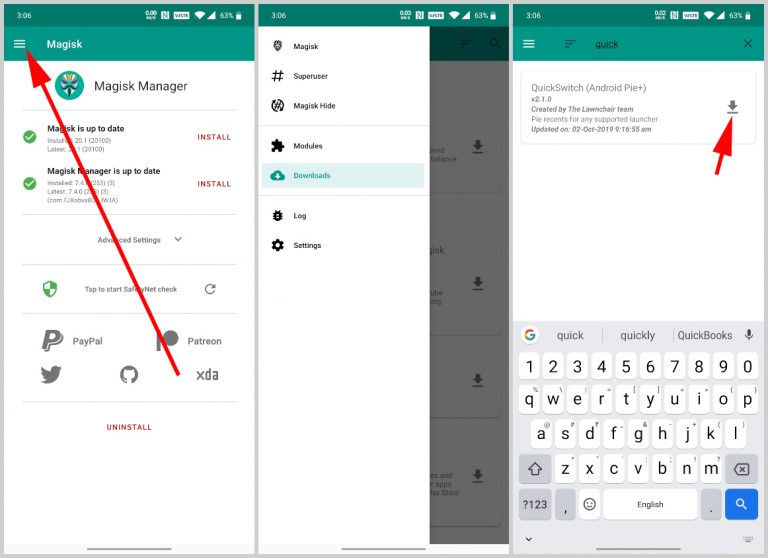The height and width of the screenshot is (558, 768).
Task: Tap the SafetyNet refresh icon
Action: (x=210, y=289)
